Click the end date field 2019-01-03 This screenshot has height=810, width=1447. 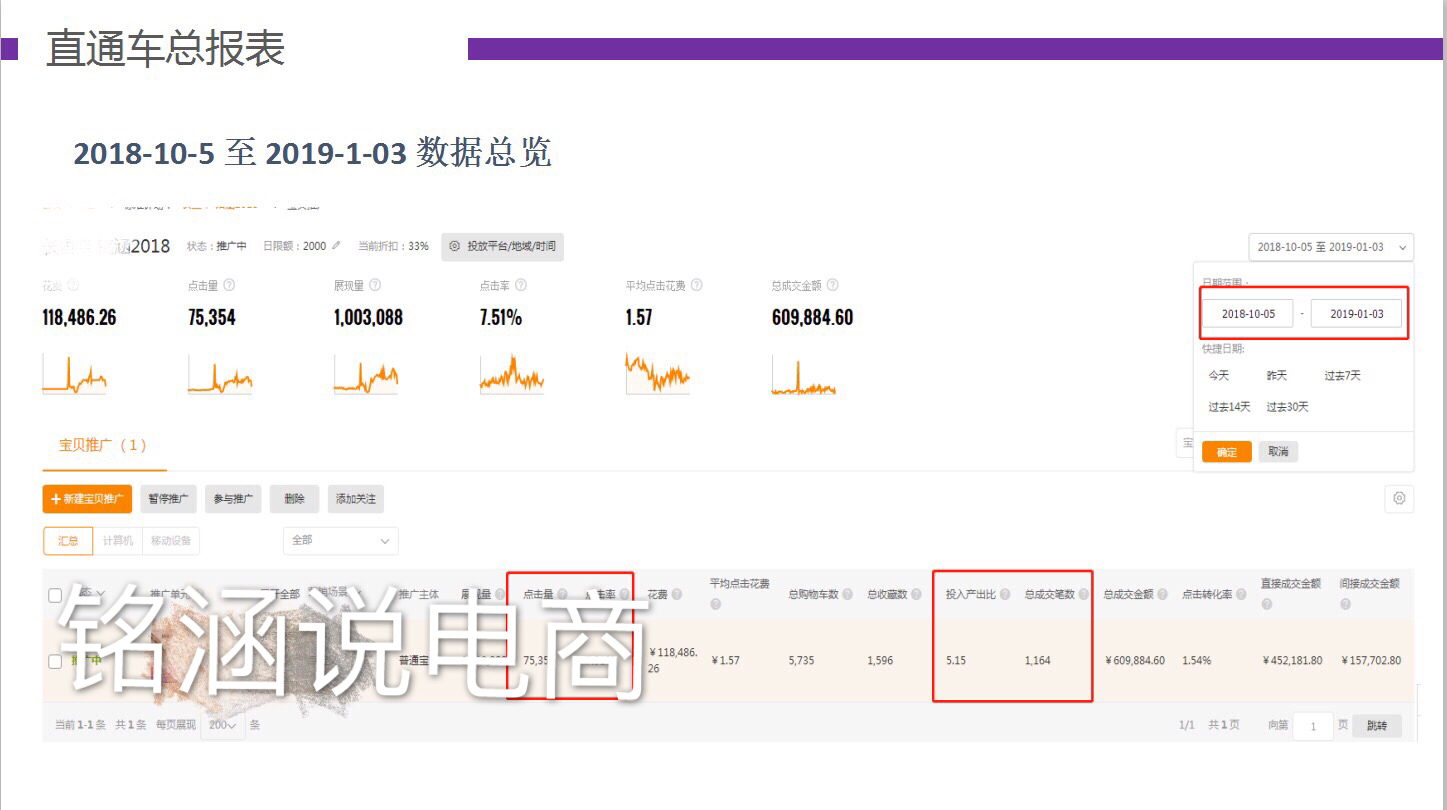pos(1356,314)
